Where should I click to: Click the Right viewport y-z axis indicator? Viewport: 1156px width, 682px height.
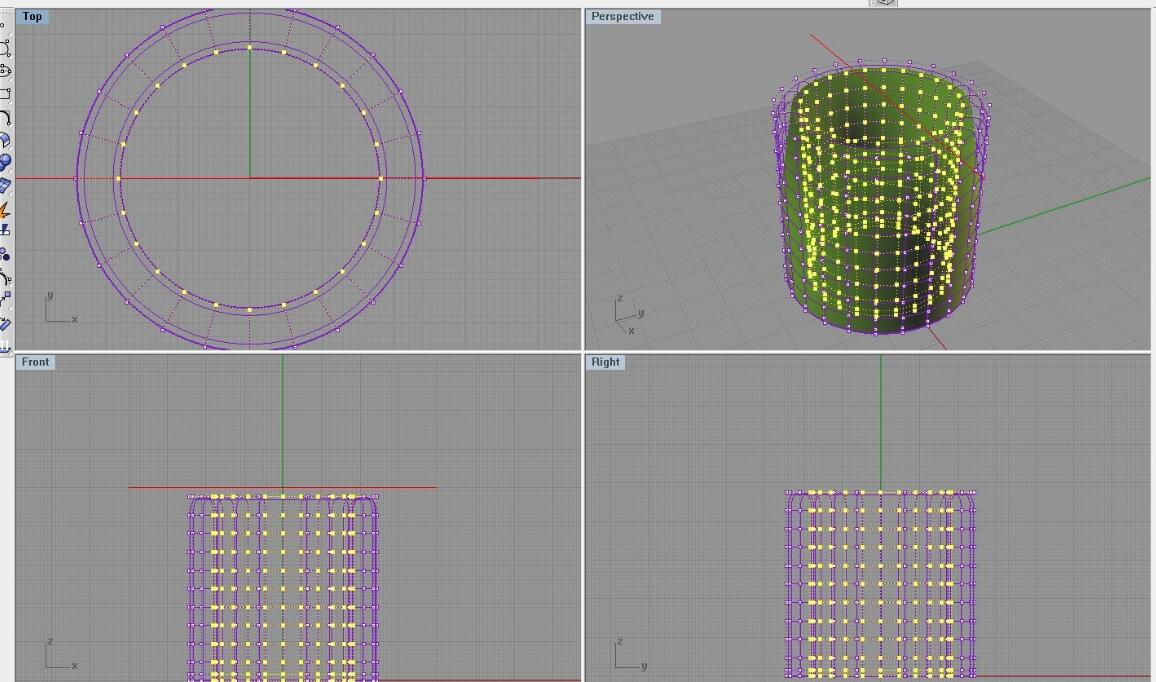[631, 654]
